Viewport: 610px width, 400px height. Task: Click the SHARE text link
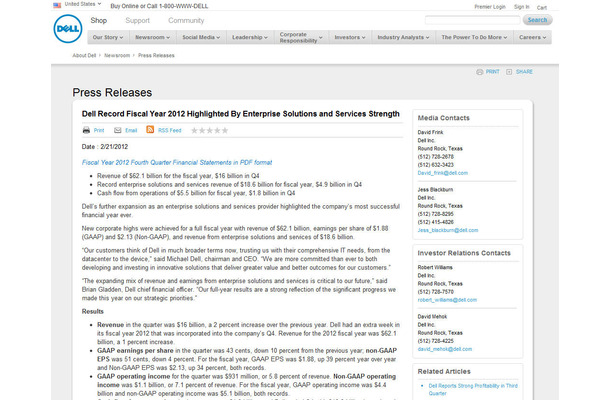pyautogui.click(x=524, y=72)
